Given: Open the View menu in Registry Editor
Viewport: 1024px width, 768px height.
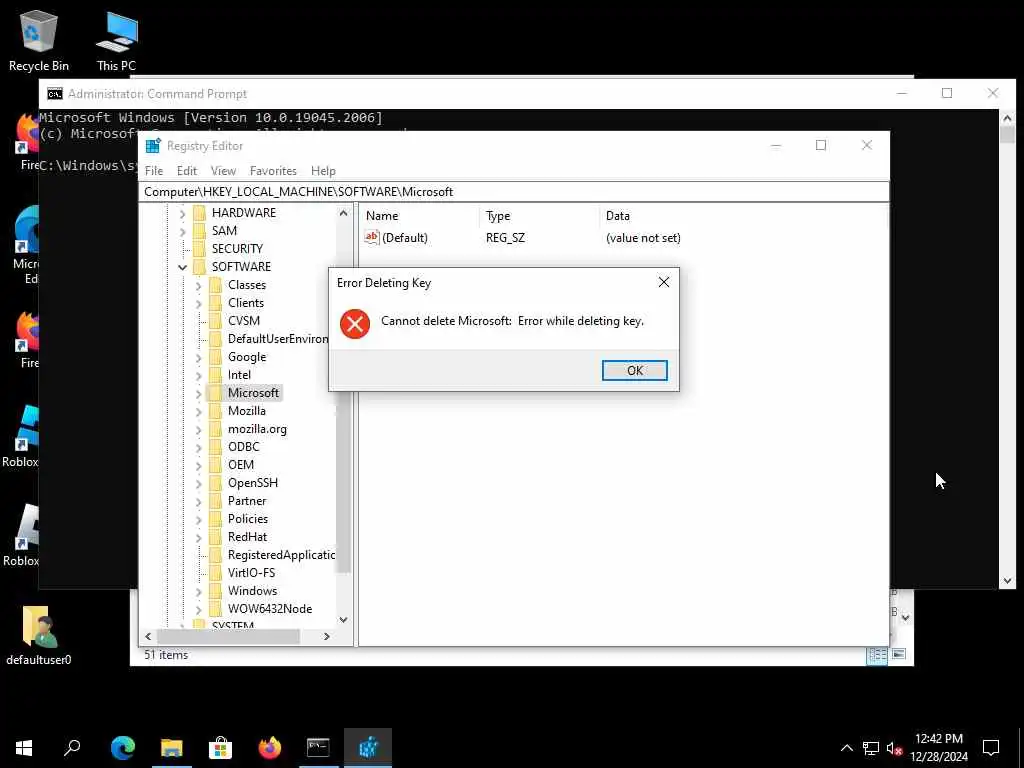Looking at the screenshot, I should click(223, 170).
